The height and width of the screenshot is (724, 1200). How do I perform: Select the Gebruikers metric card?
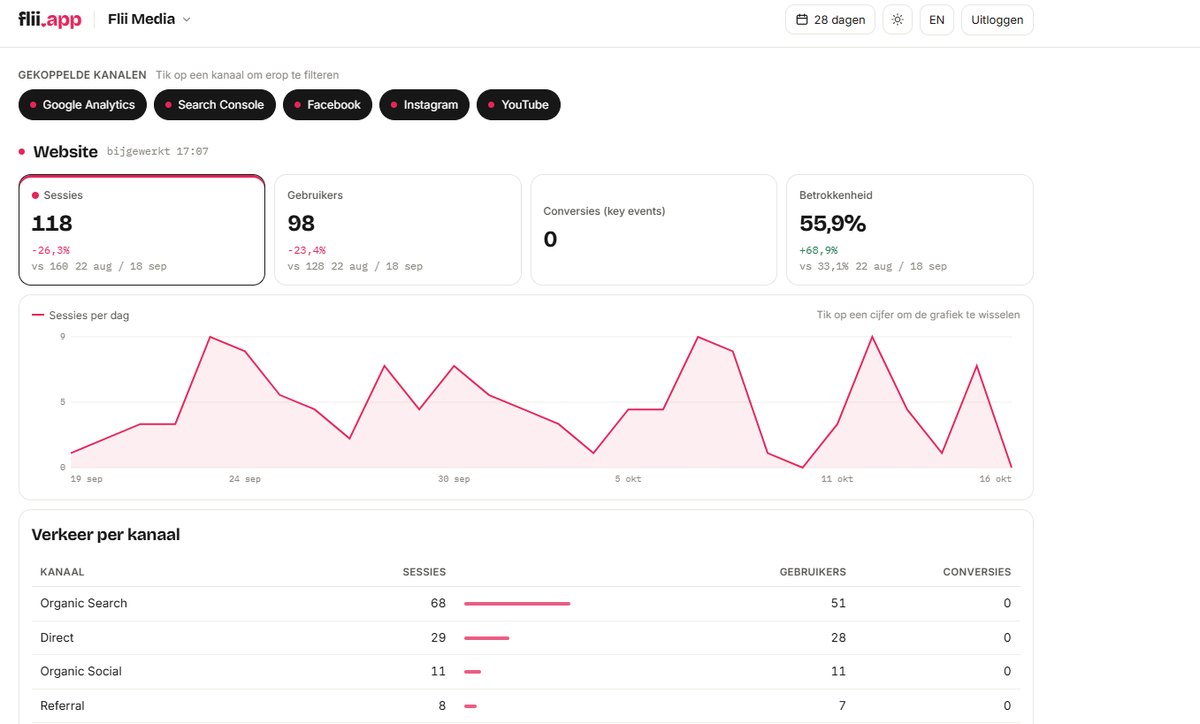pyautogui.click(x=398, y=230)
